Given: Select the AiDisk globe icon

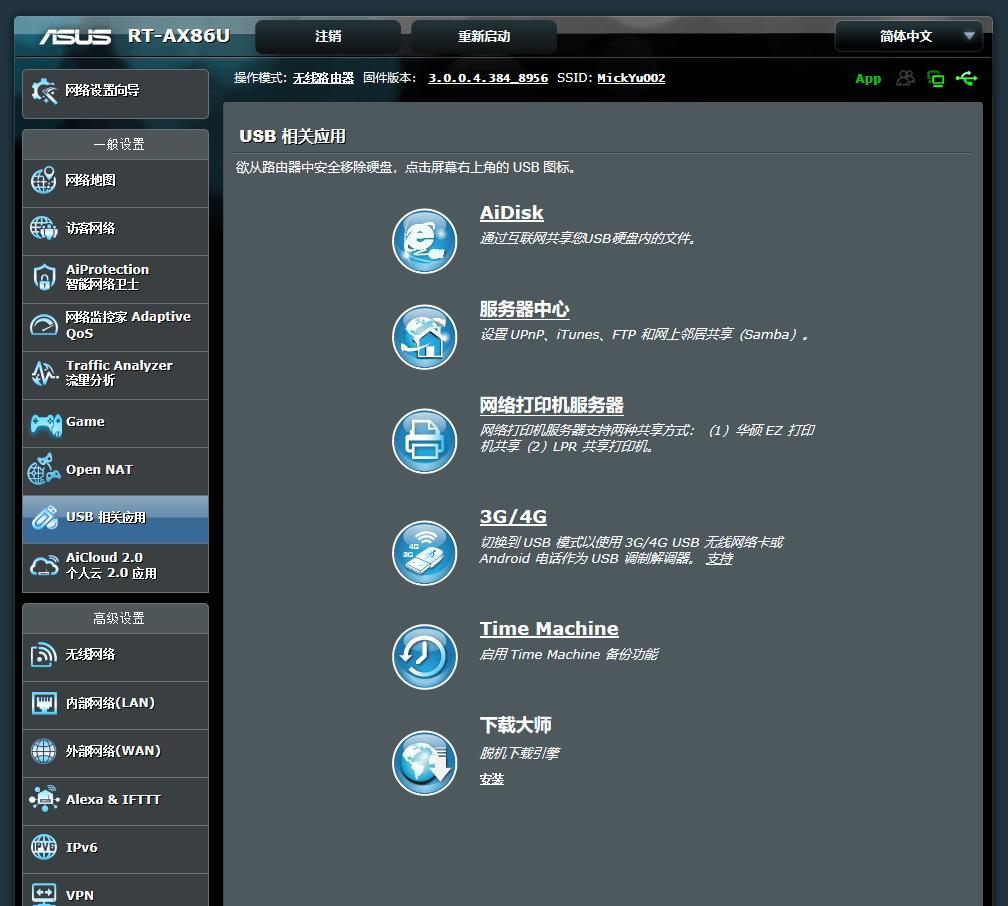Looking at the screenshot, I should tap(424, 240).
